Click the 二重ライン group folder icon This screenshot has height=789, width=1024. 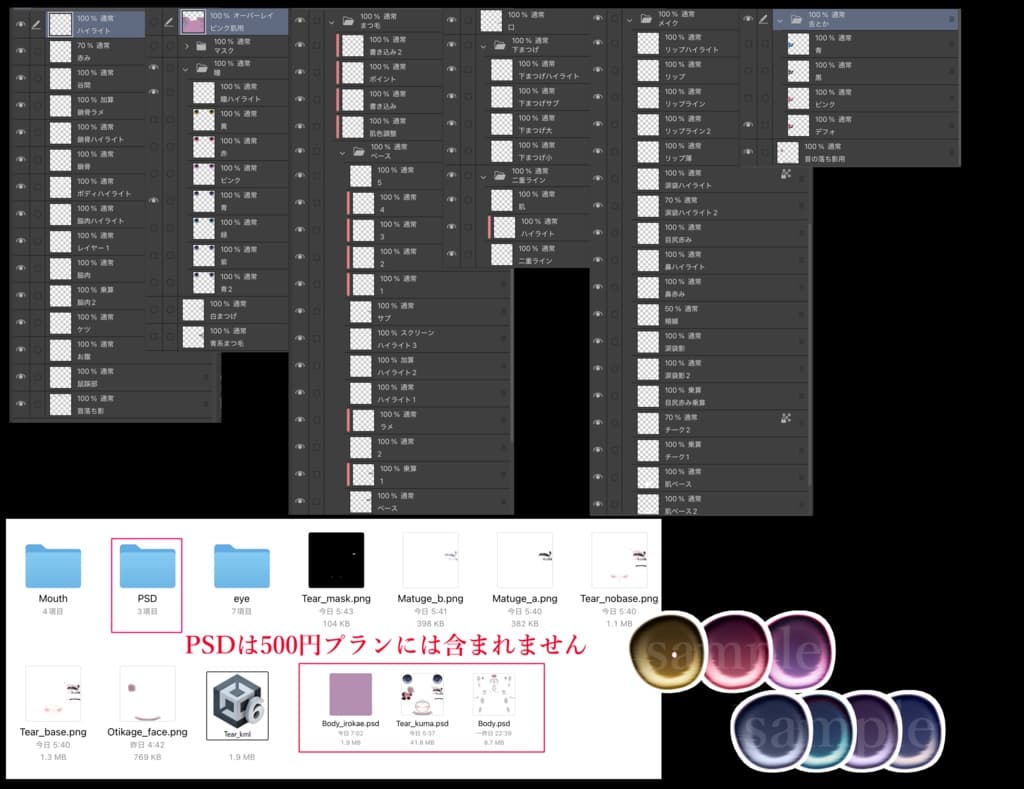point(499,176)
